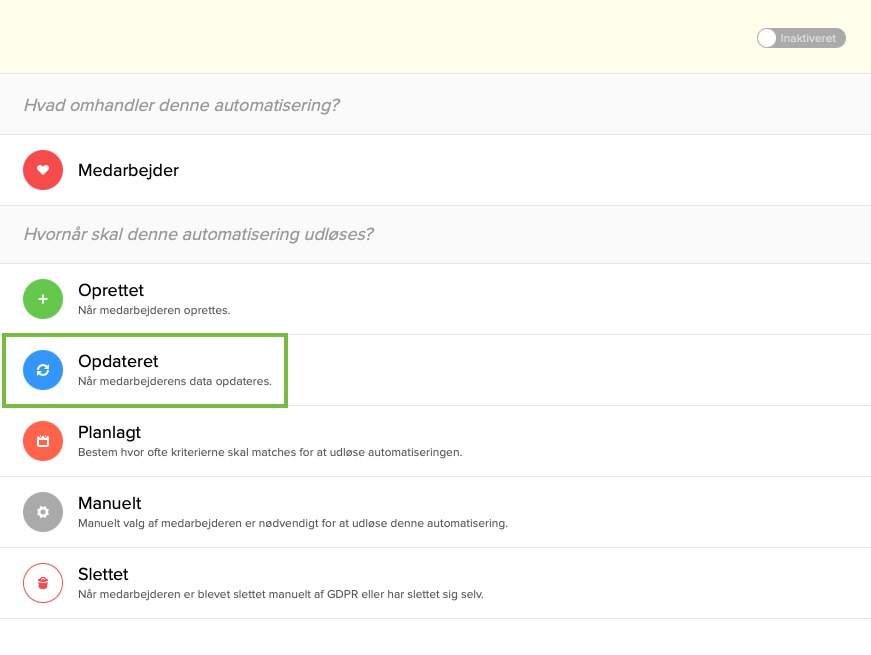Click the Planlagt description about matching criteria
Screen dimensions: 871x655
pyautogui.click(x=270, y=452)
